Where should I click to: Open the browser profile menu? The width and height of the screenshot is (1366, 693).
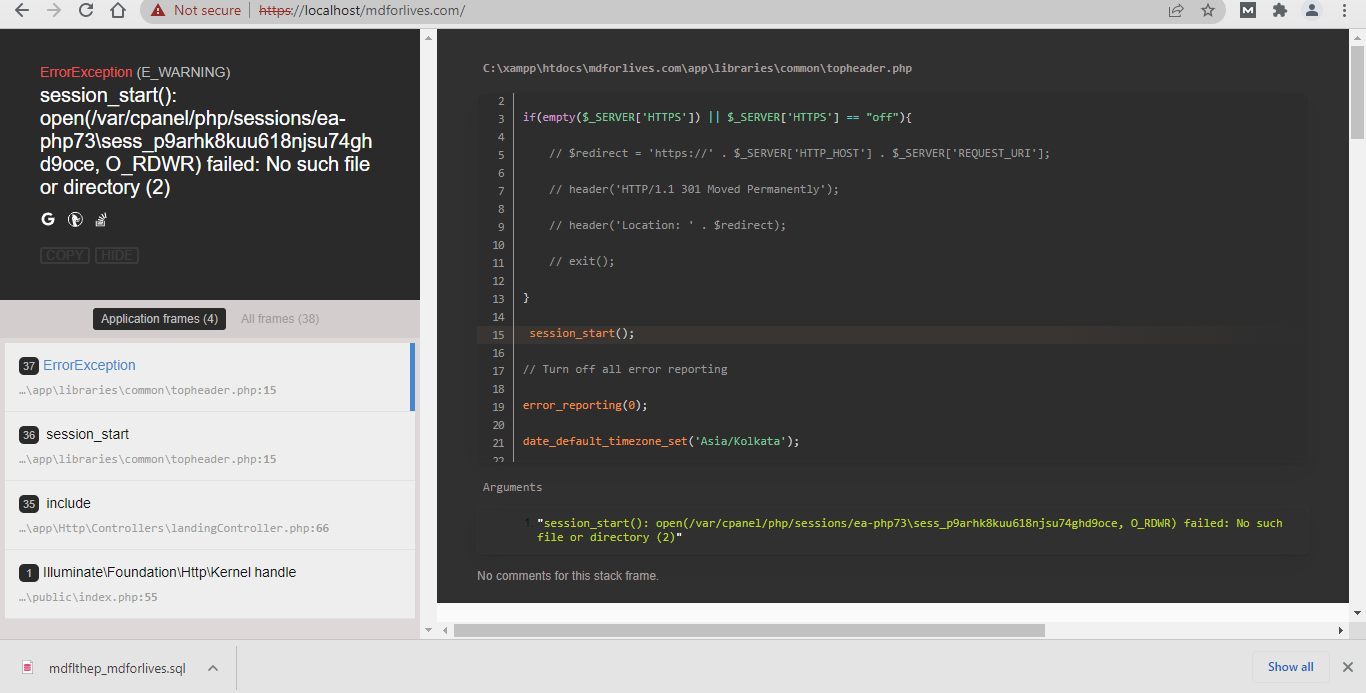click(x=1312, y=10)
